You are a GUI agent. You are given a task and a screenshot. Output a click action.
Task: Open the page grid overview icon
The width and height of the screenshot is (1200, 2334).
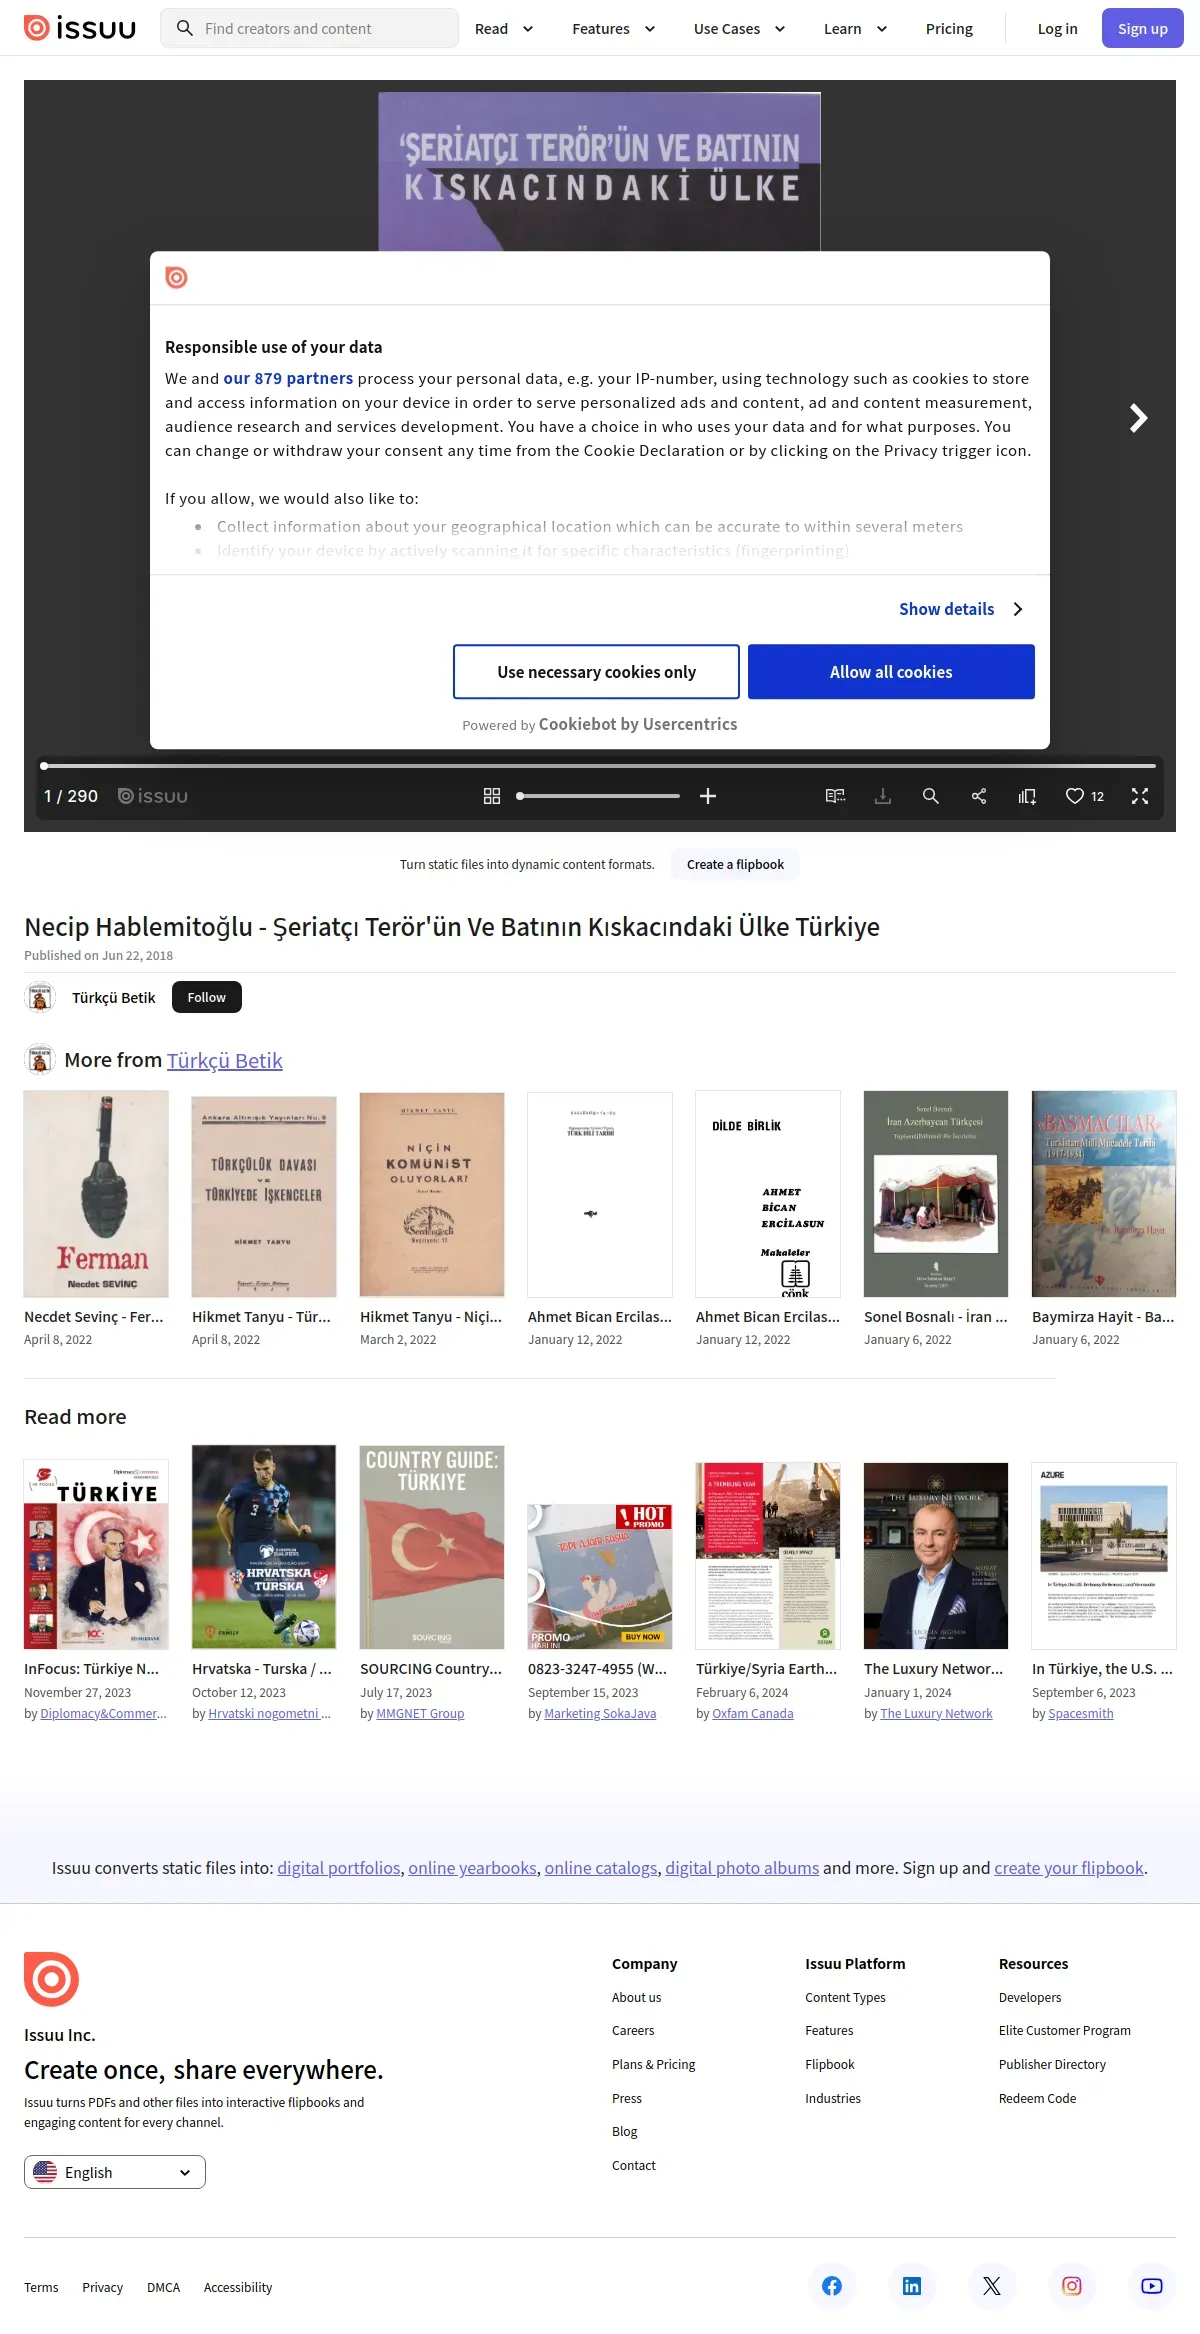492,796
